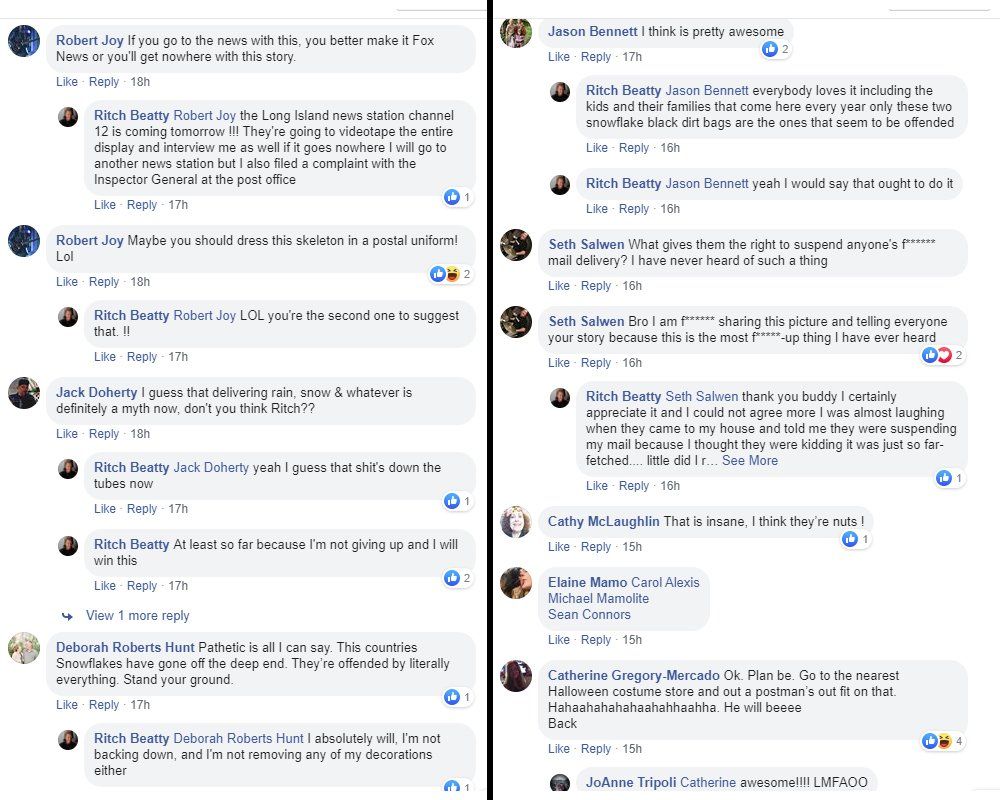
Task: Click the like reaction icon on Jason Bennett's comment
Action: click(769, 49)
